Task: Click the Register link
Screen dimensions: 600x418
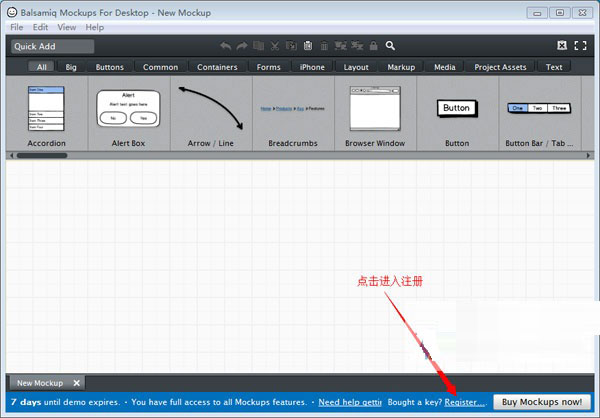Action: 465,402
